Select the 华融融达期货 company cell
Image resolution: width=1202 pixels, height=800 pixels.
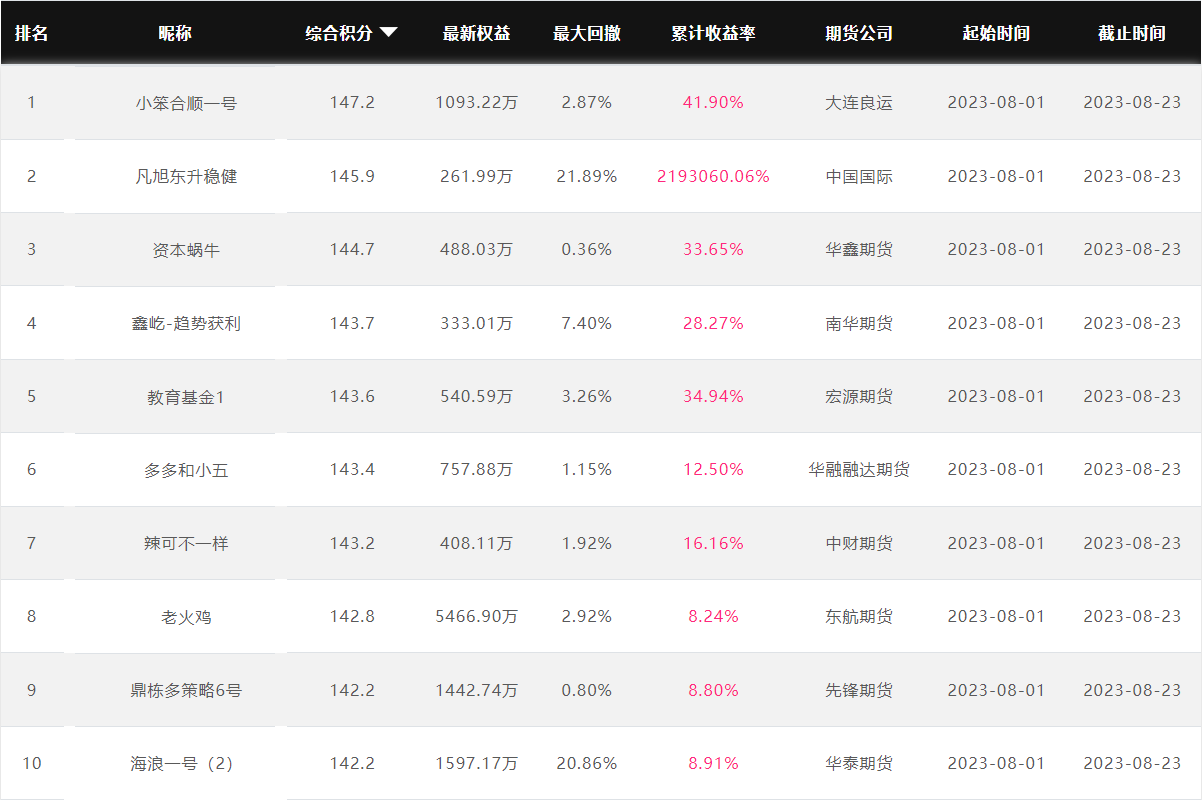[859, 469]
